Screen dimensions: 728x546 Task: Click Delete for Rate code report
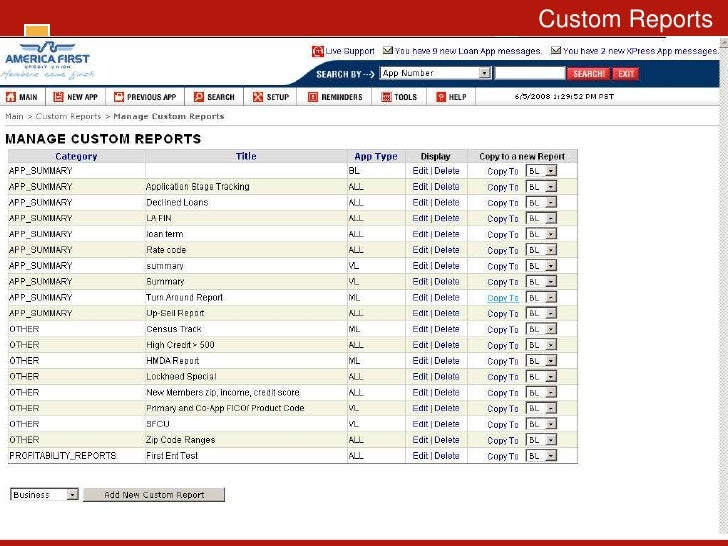447,250
